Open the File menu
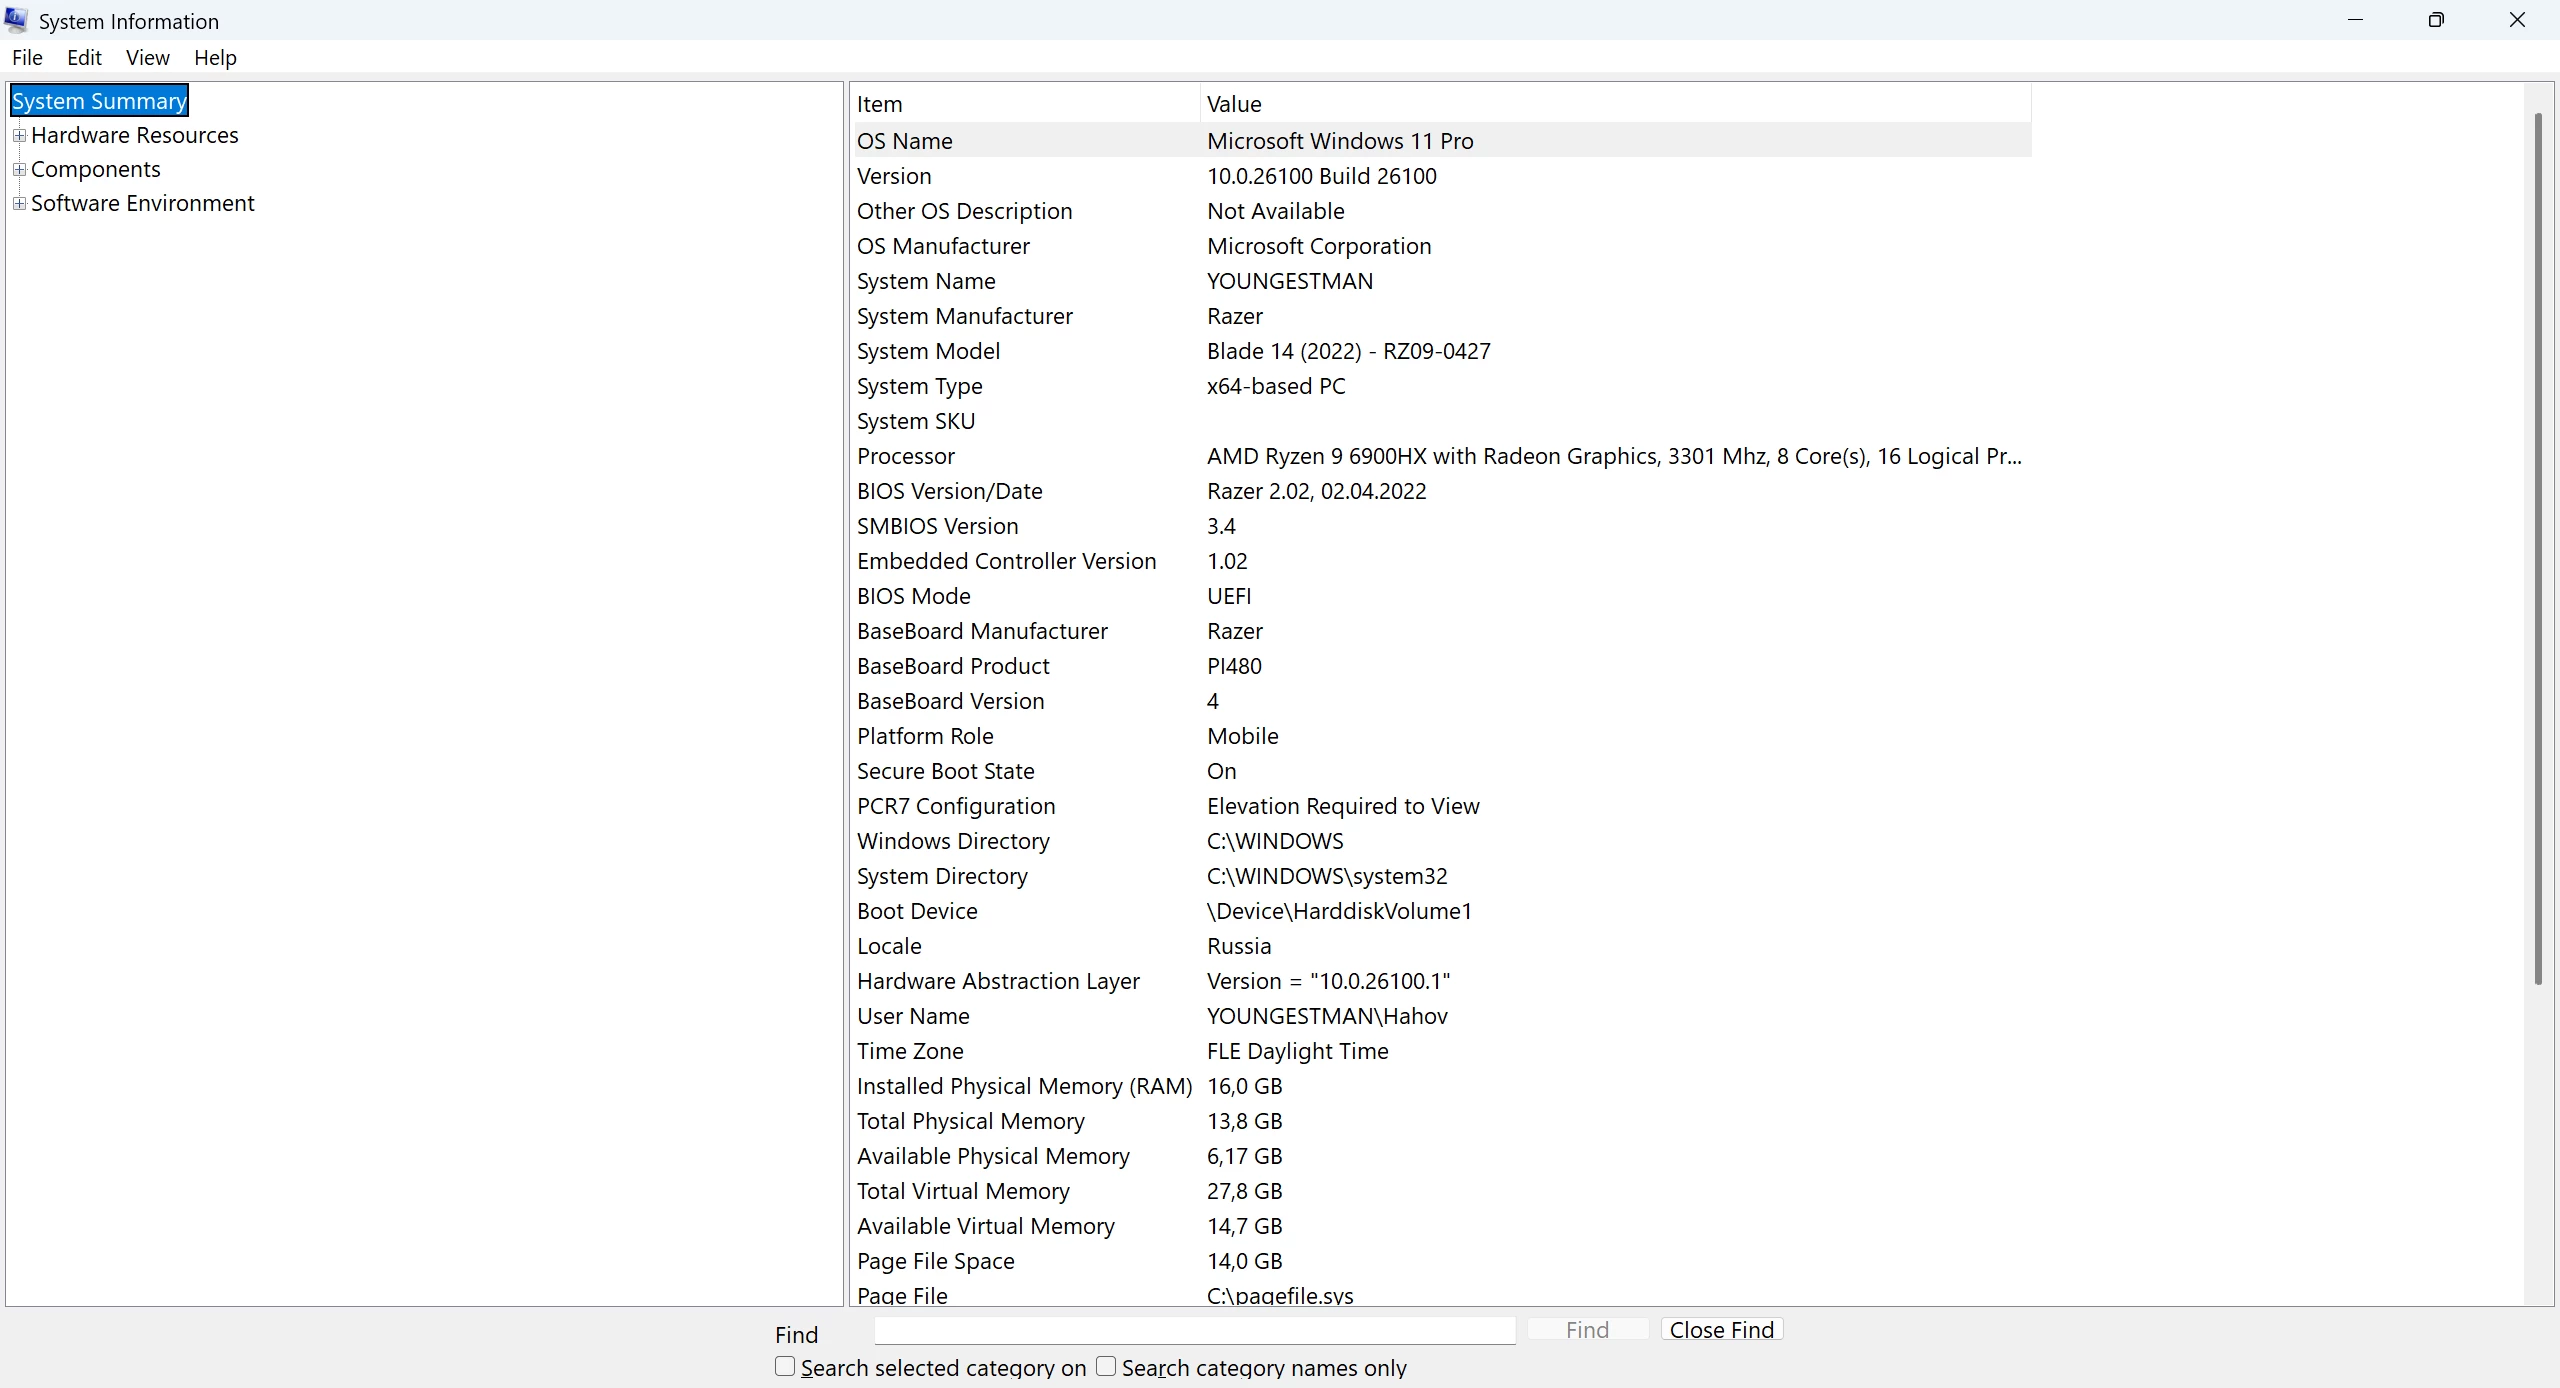 click(27, 58)
